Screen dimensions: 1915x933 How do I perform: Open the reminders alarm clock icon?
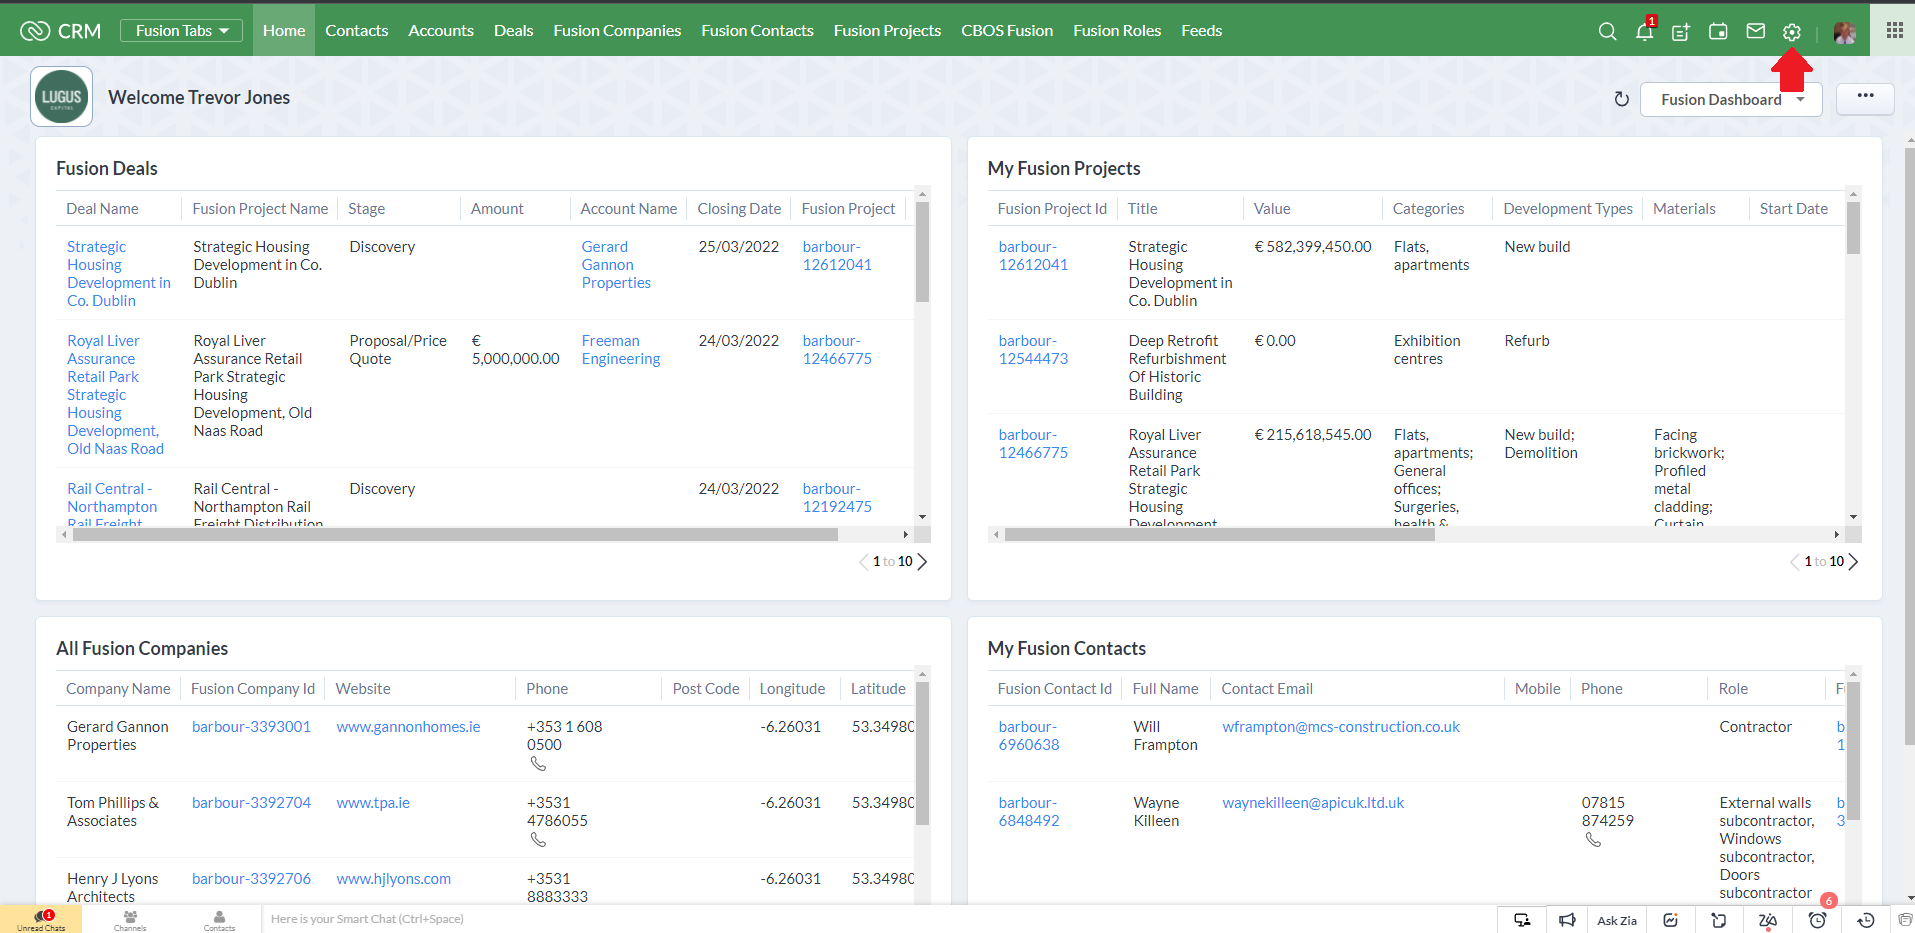point(1817,920)
